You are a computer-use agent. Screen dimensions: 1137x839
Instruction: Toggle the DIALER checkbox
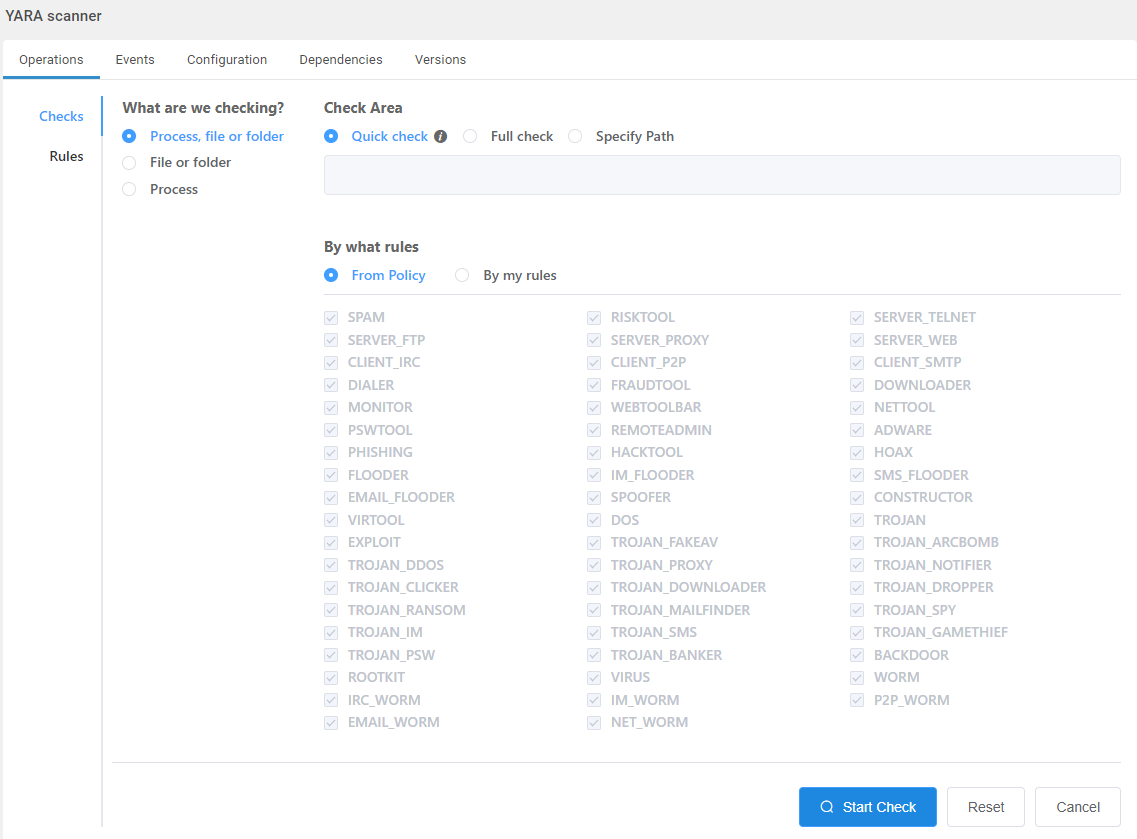pyautogui.click(x=331, y=385)
